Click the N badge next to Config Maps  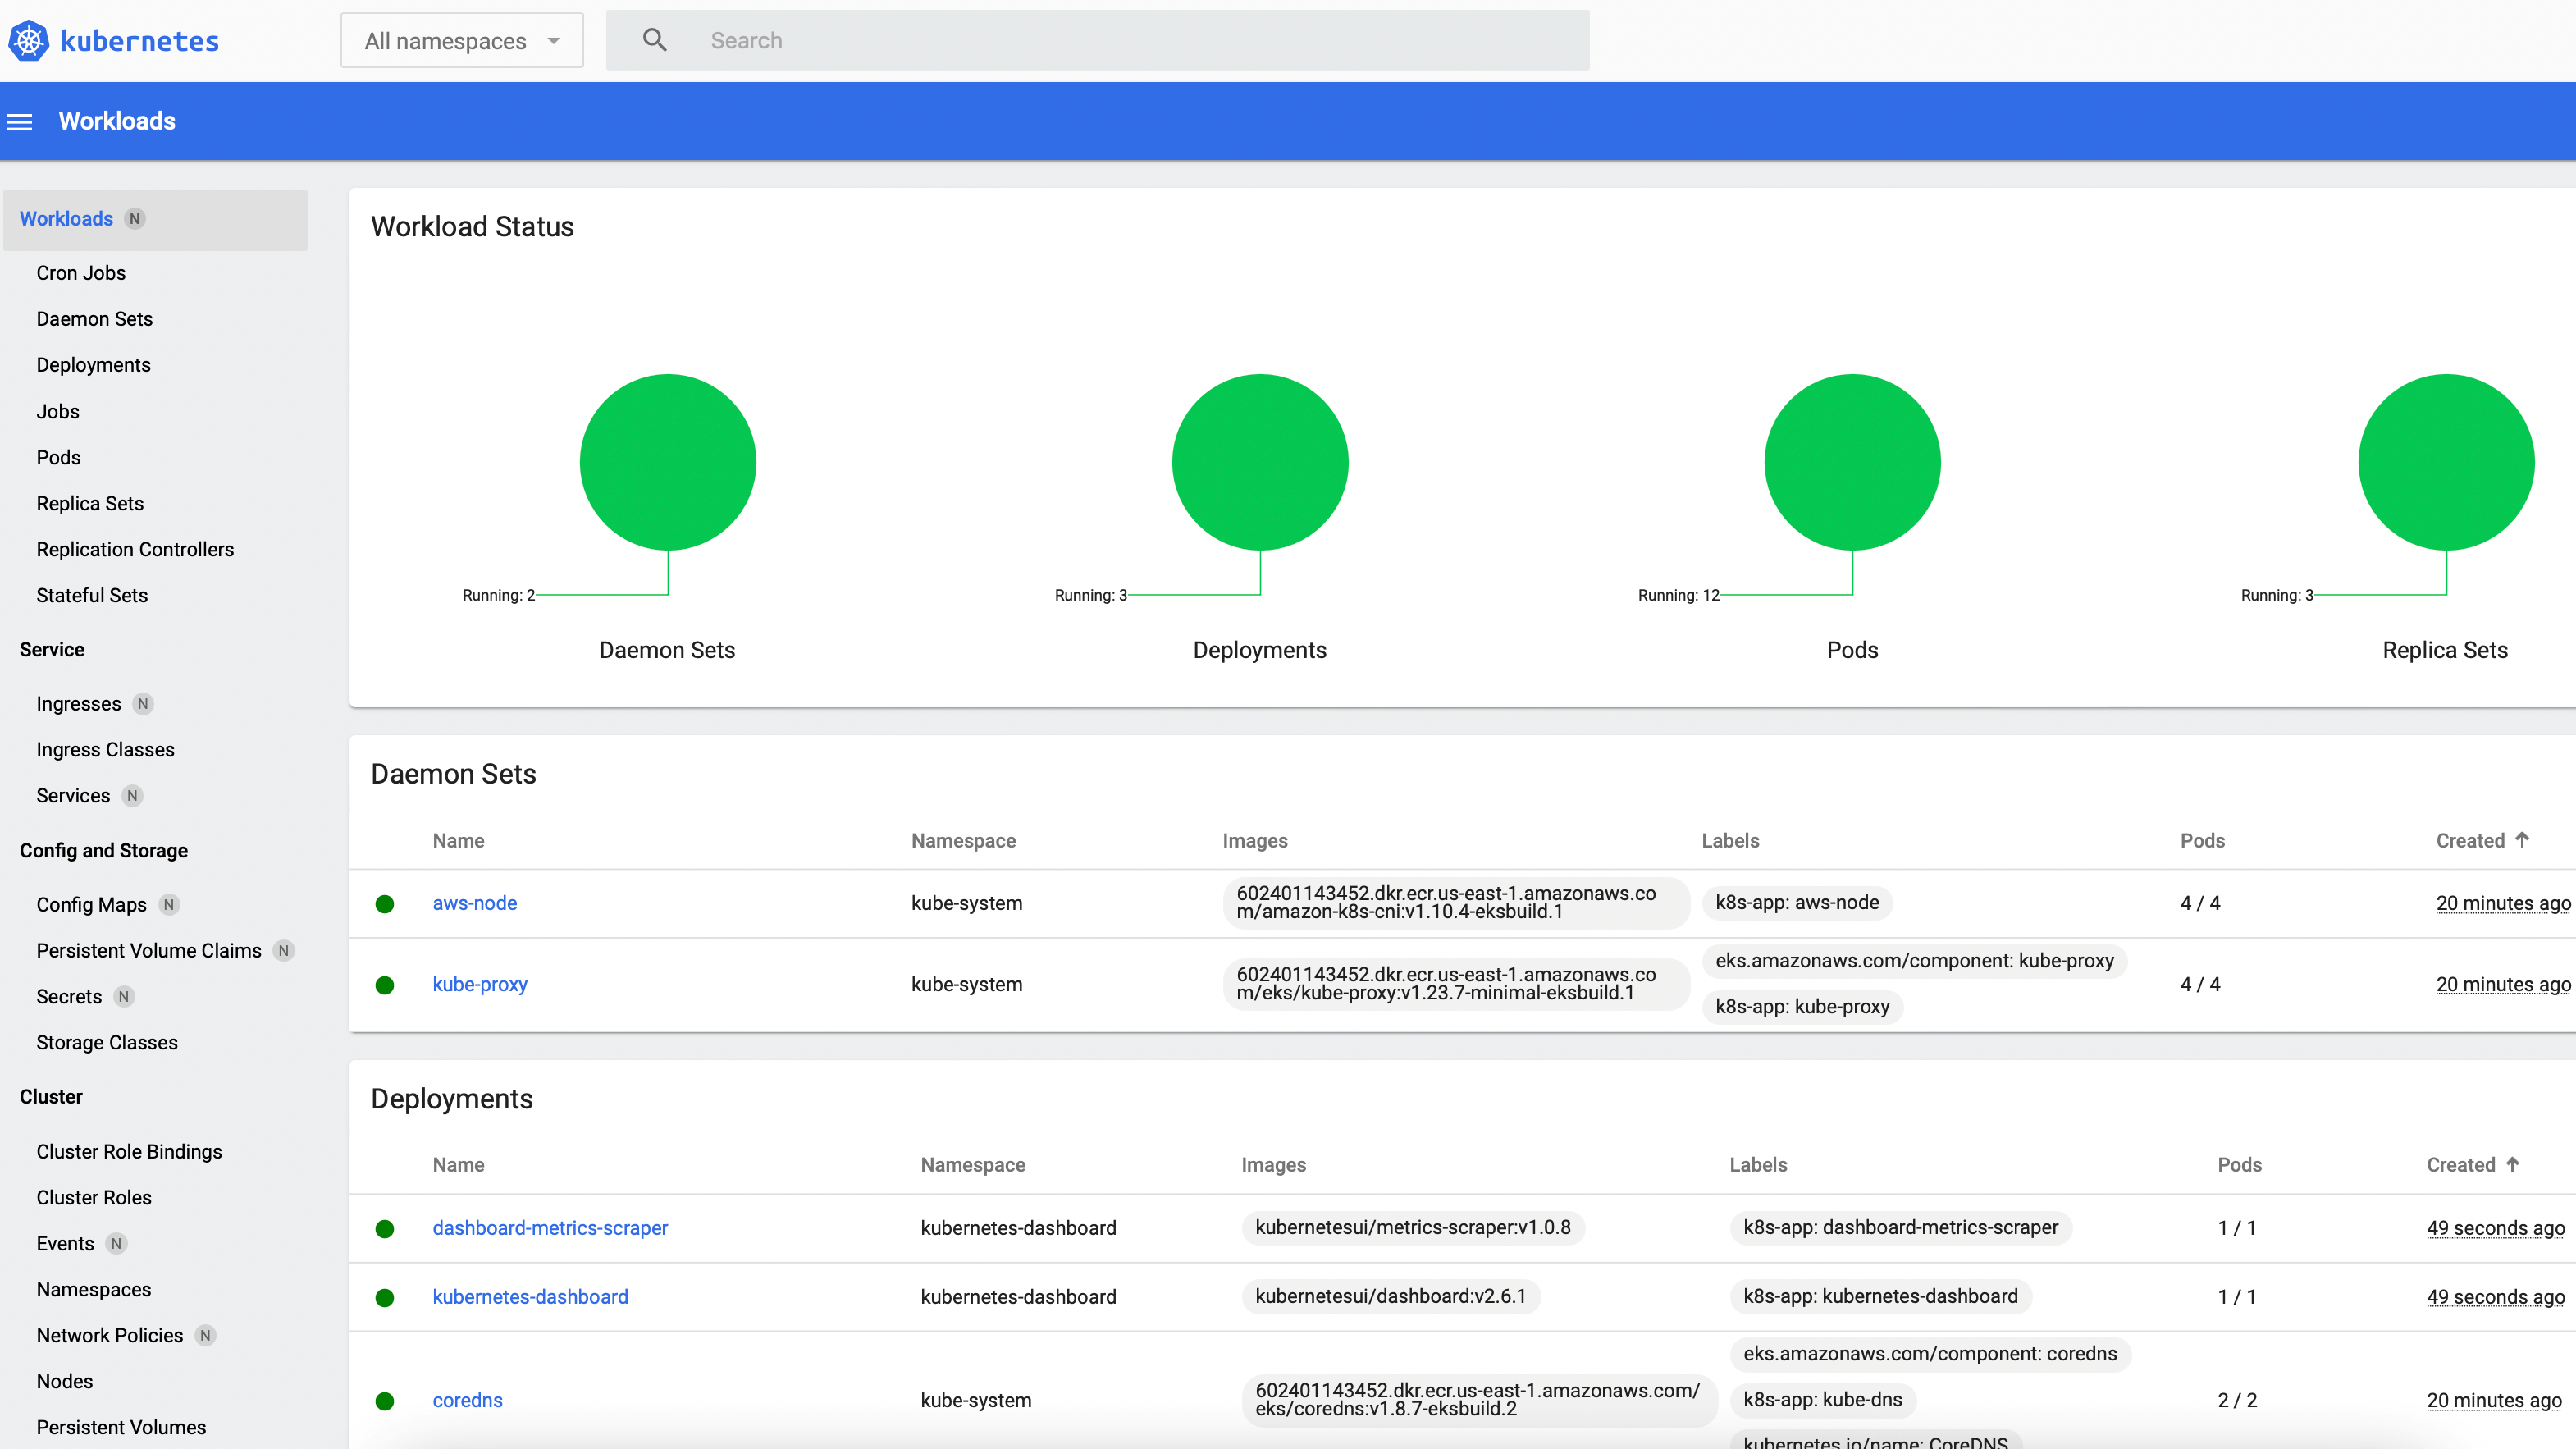[x=169, y=905]
